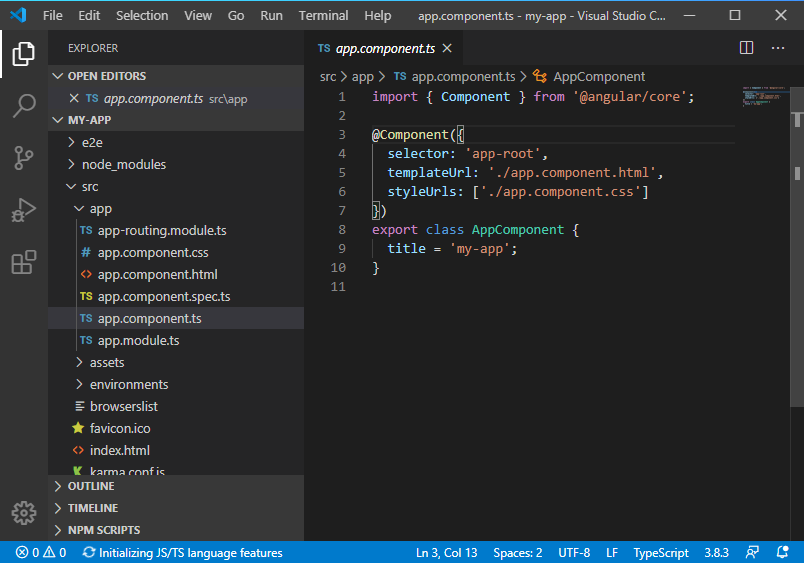Split the editor to the right
Image resolution: width=804 pixels, height=563 pixels.
(746, 48)
